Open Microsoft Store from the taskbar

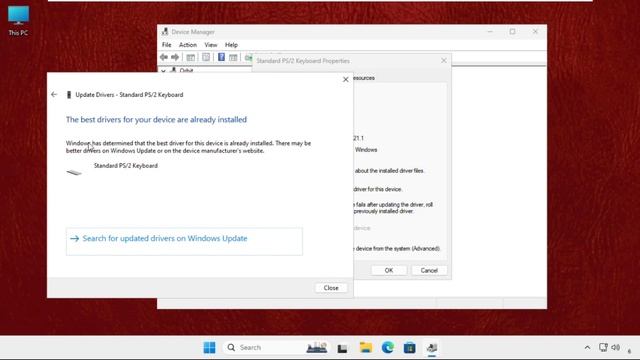coord(409,347)
